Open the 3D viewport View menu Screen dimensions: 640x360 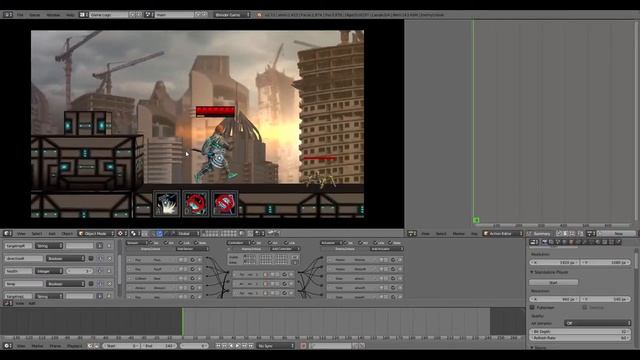[21, 233]
